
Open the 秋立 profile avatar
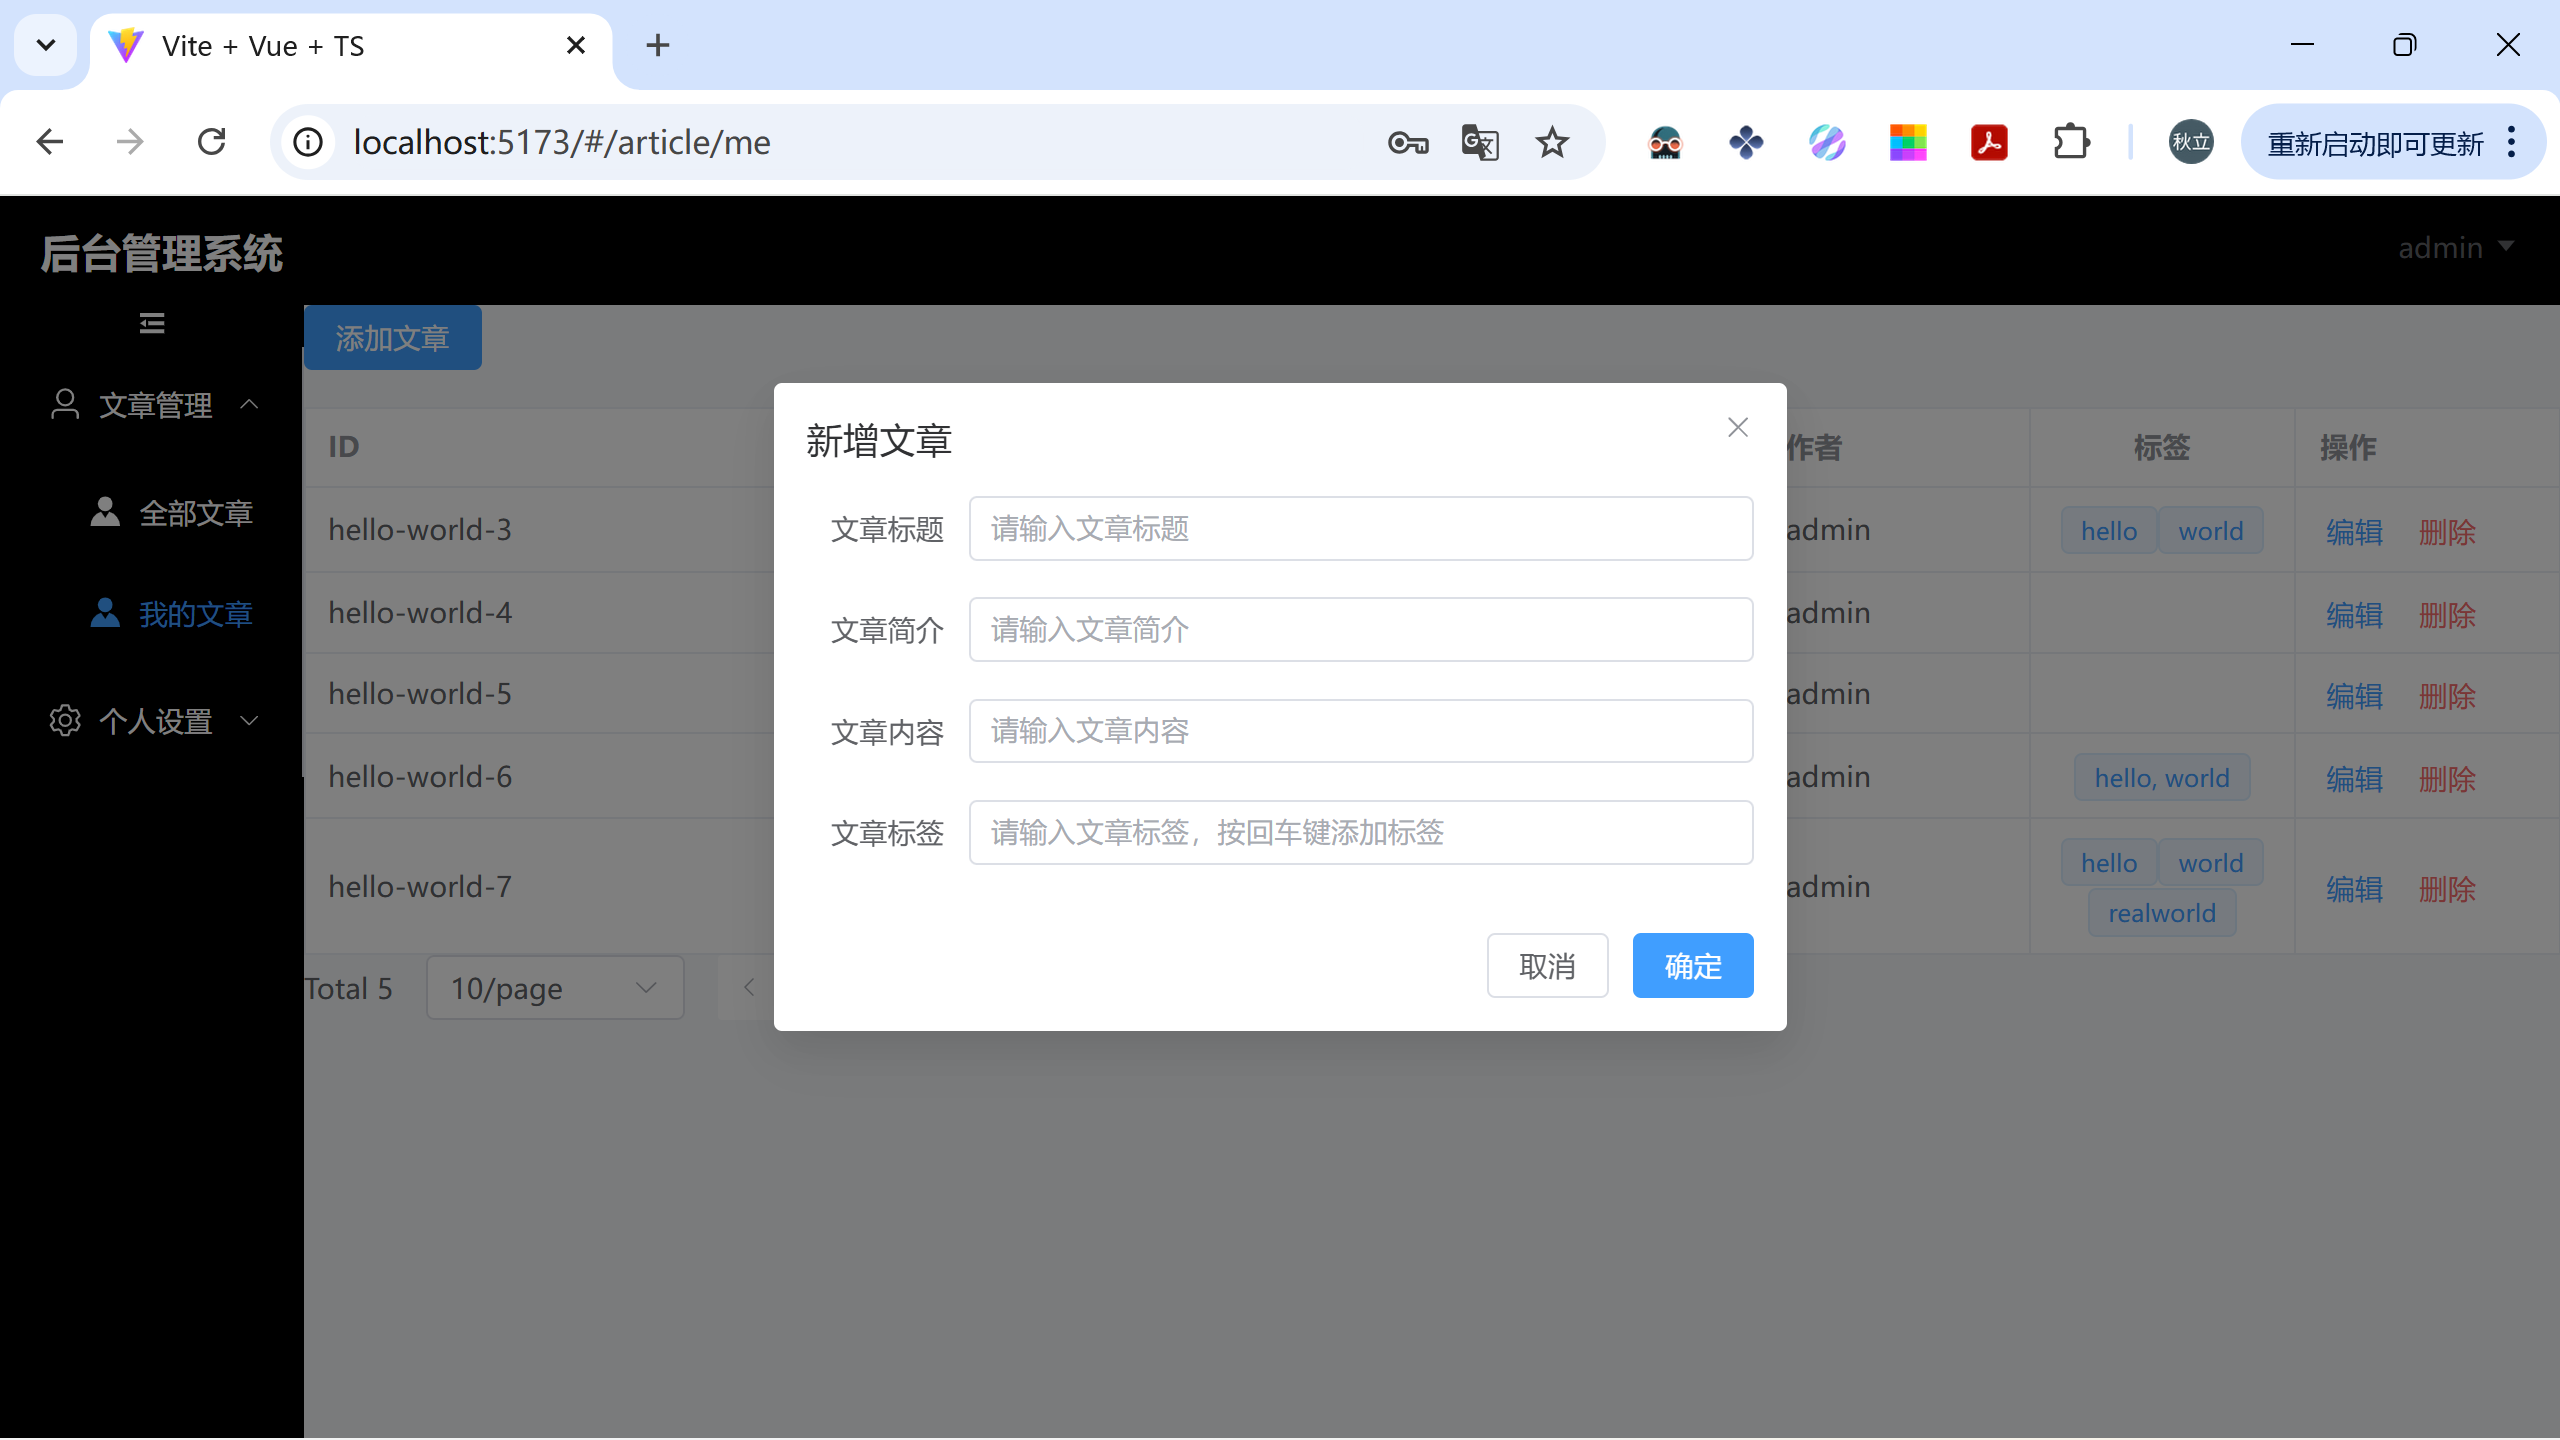[2190, 142]
